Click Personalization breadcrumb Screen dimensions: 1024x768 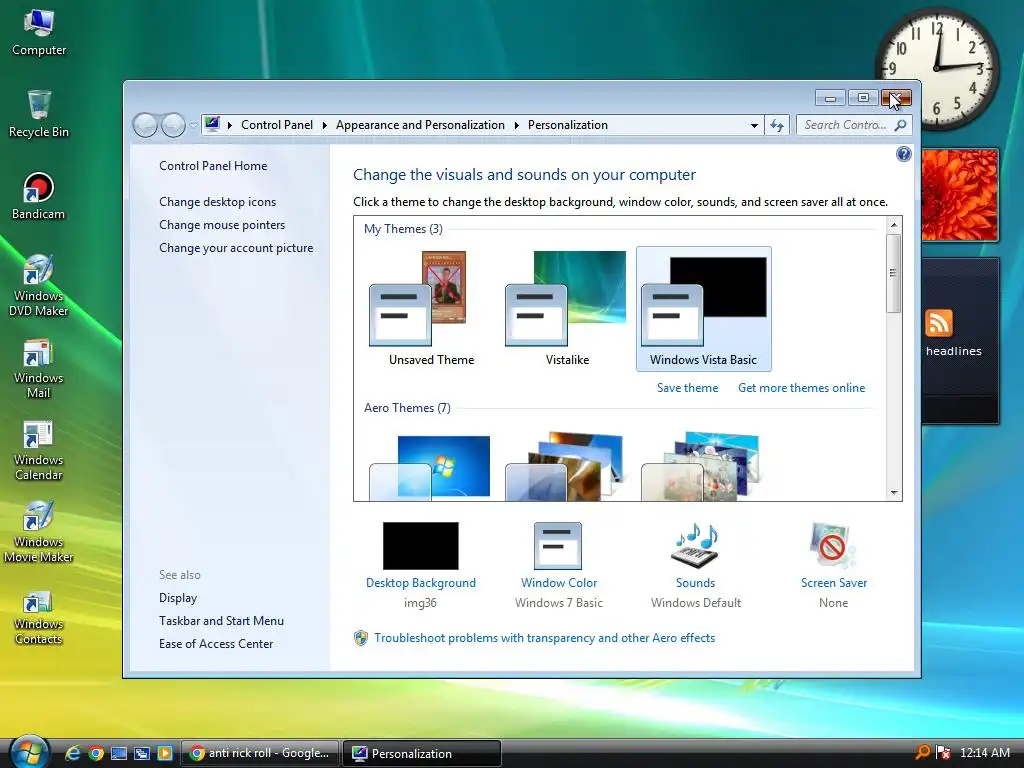tap(568, 125)
